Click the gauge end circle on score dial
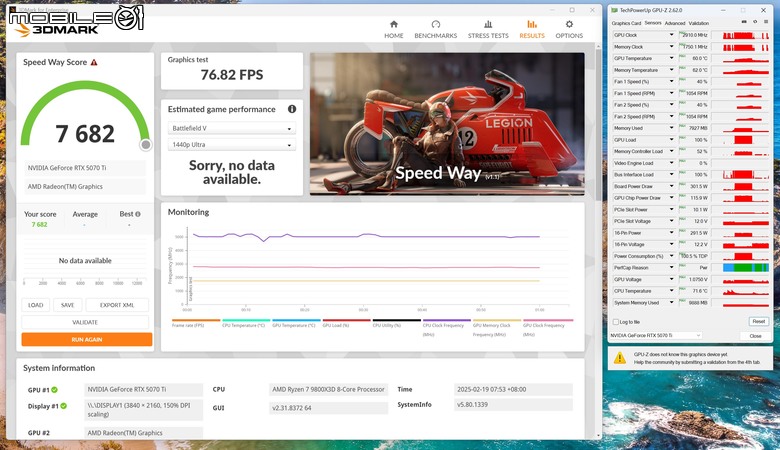Image resolution: width=780 pixels, height=450 pixels. coord(145,145)
